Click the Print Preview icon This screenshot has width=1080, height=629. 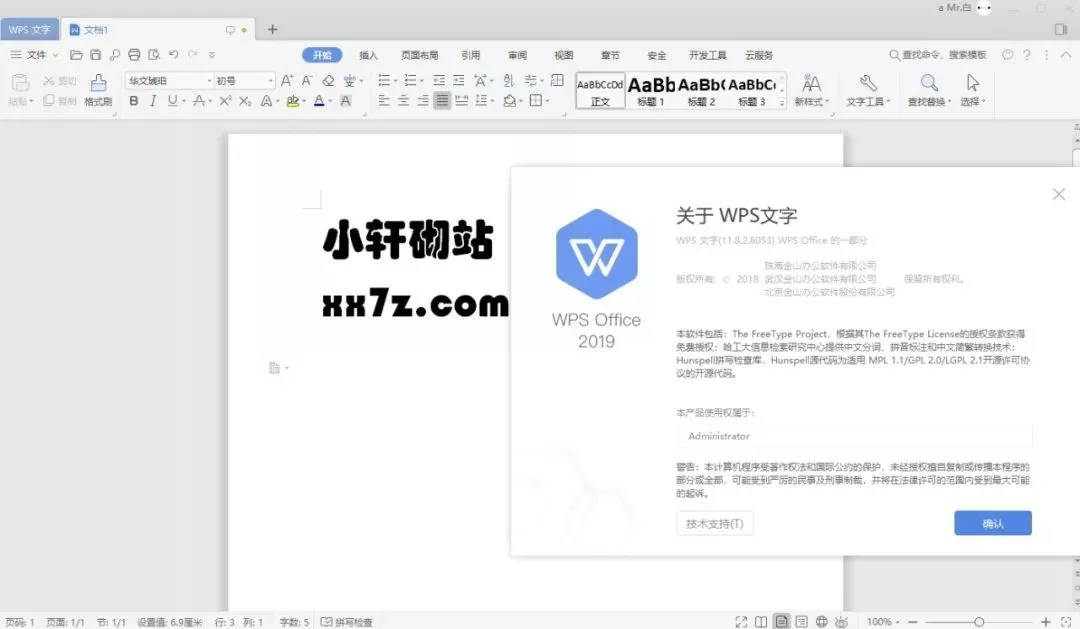click(x=154, y=55)
